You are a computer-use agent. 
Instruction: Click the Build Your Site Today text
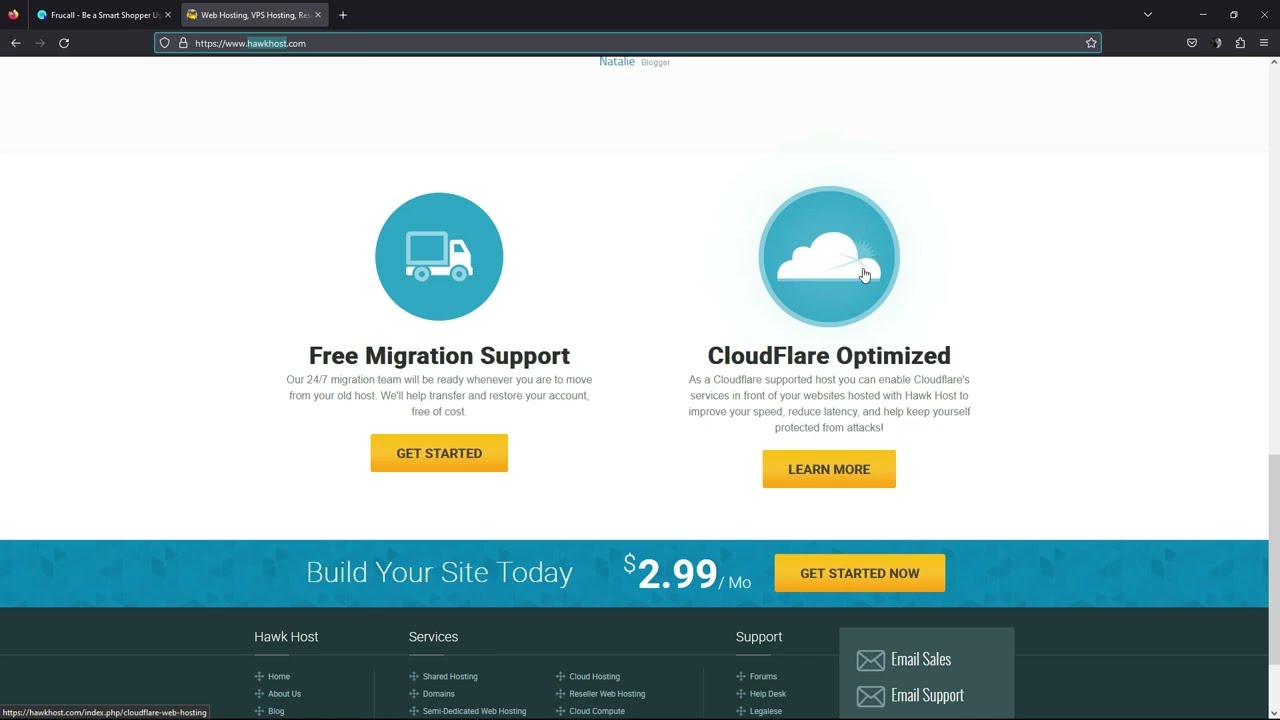pos(439,572)
